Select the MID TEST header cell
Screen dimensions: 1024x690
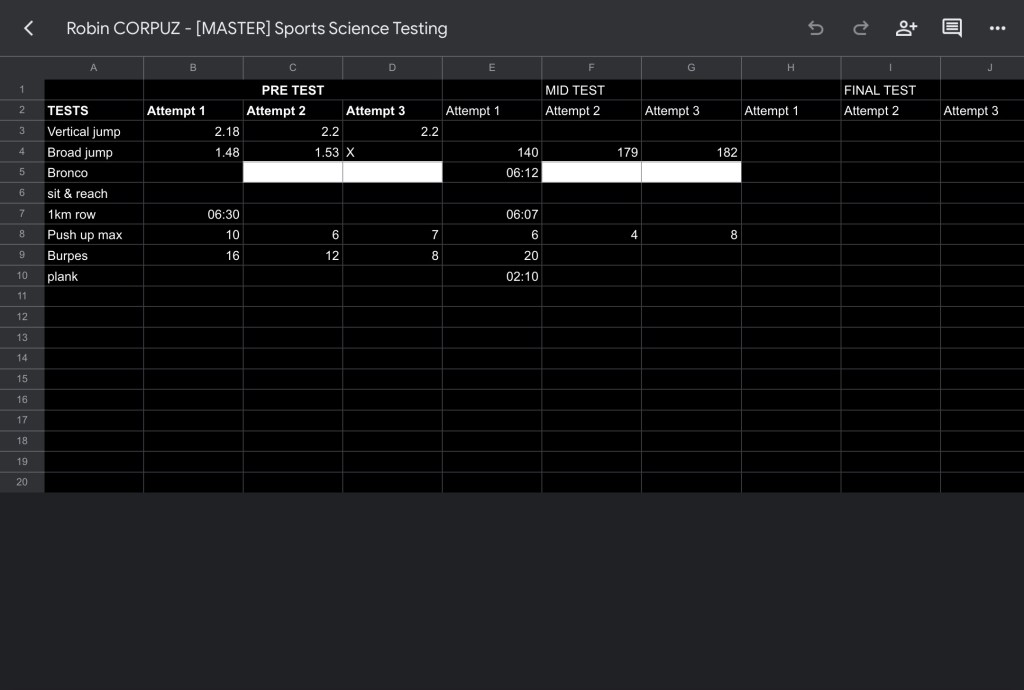tap(591, 90)
